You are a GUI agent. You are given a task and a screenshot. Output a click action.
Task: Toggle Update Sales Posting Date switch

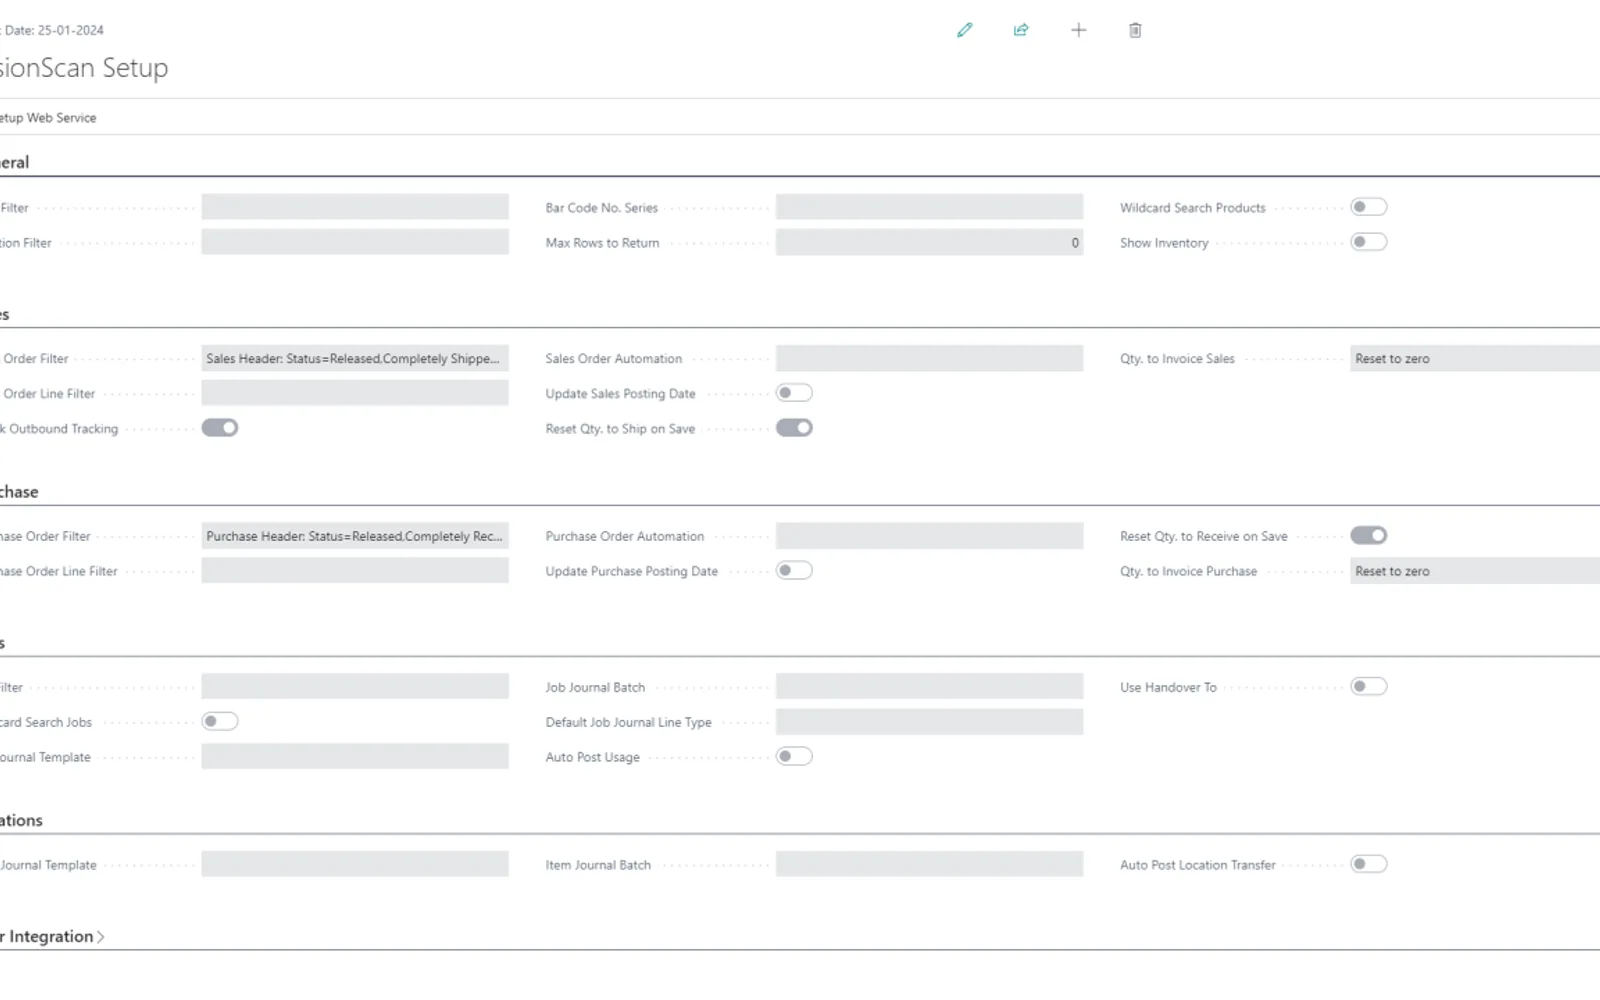(x=794, y=393)
